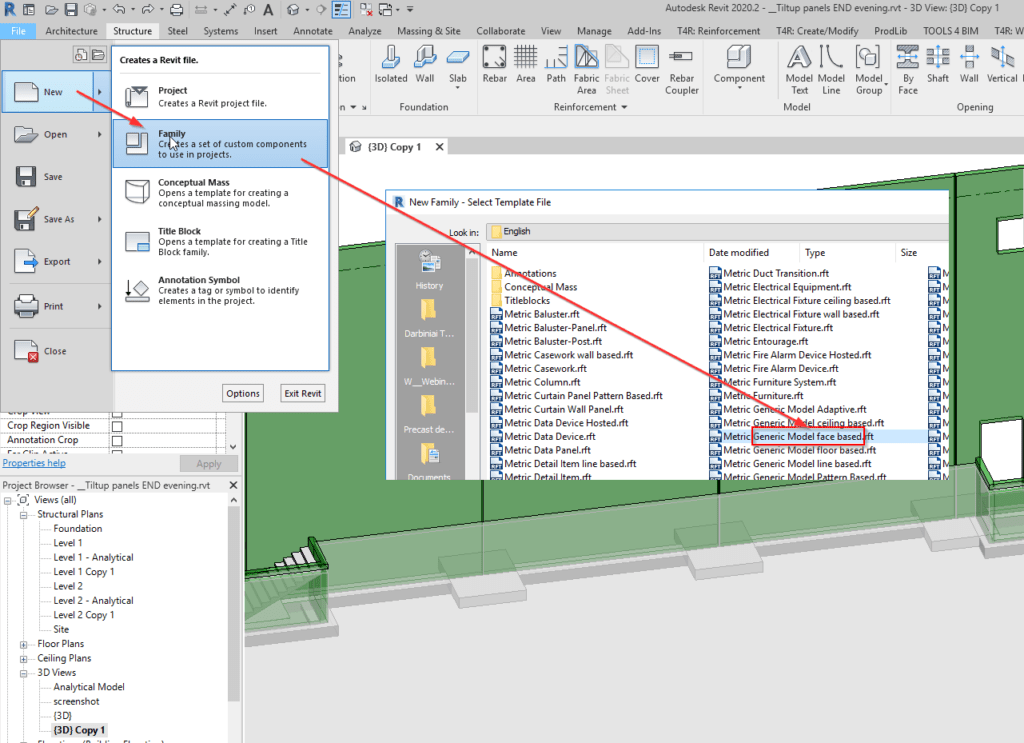Choose Title Block under New options
The image size is (1024, 743).
220,242
